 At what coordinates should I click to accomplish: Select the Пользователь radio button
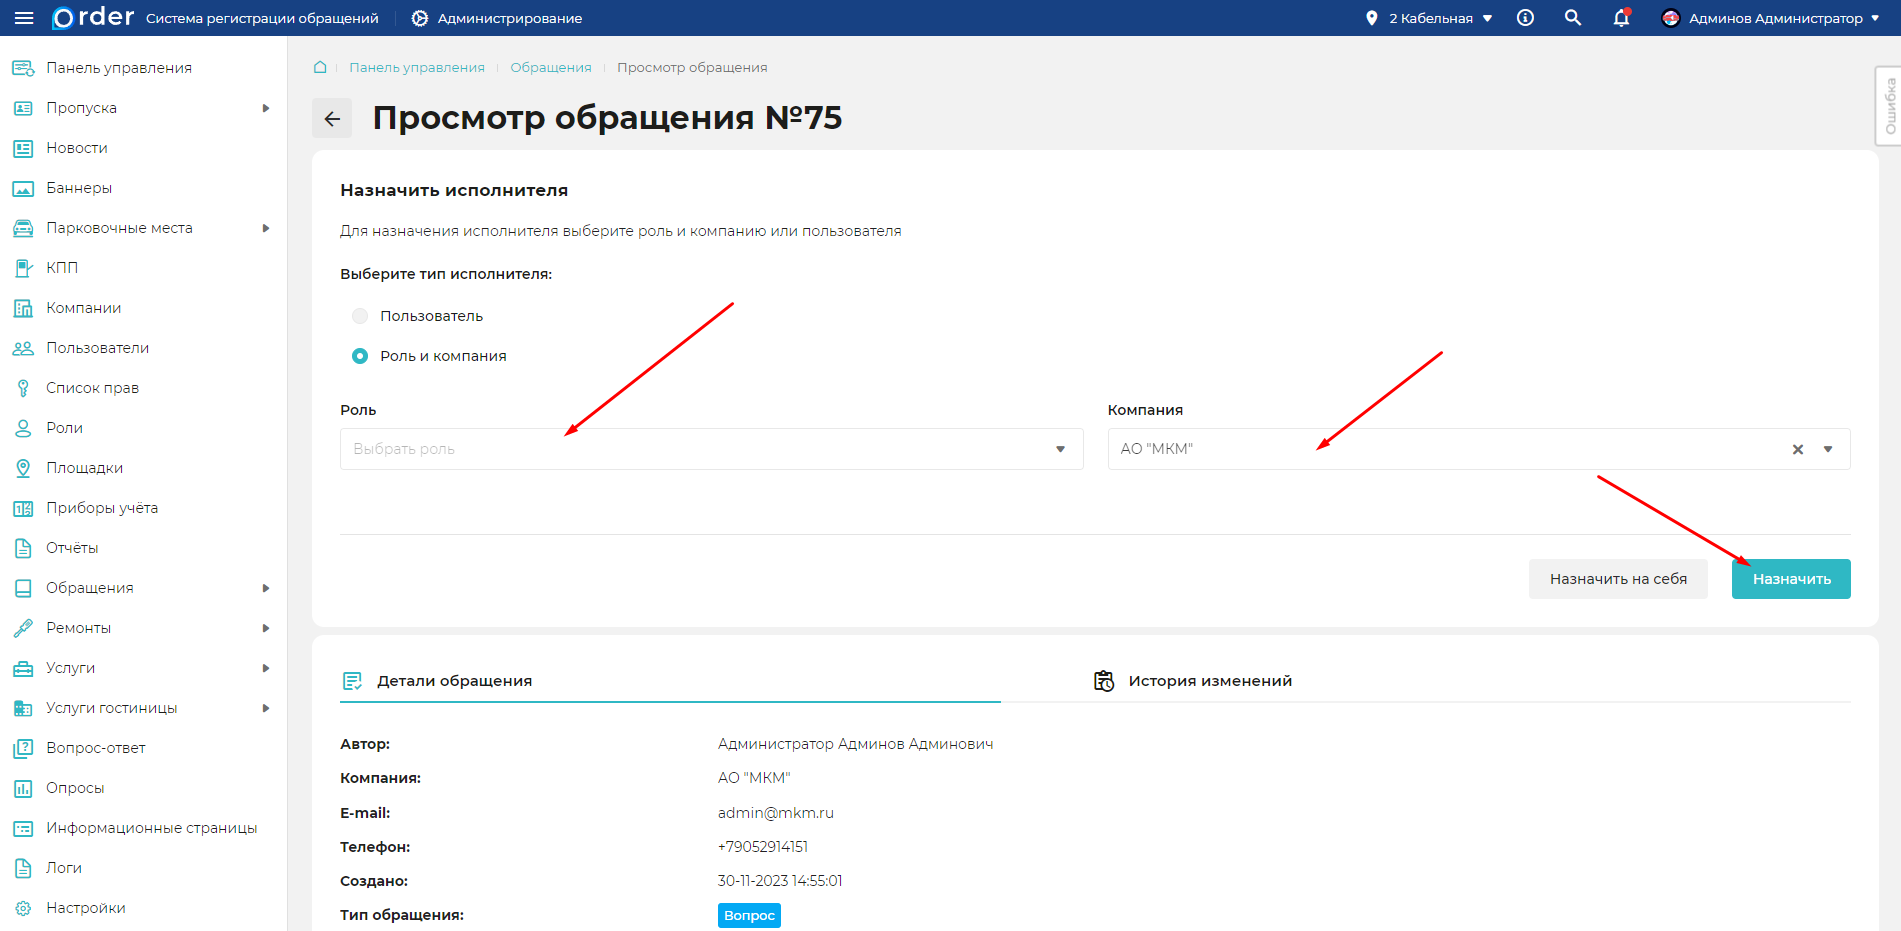pyautogui.click(x=360, y=316)
